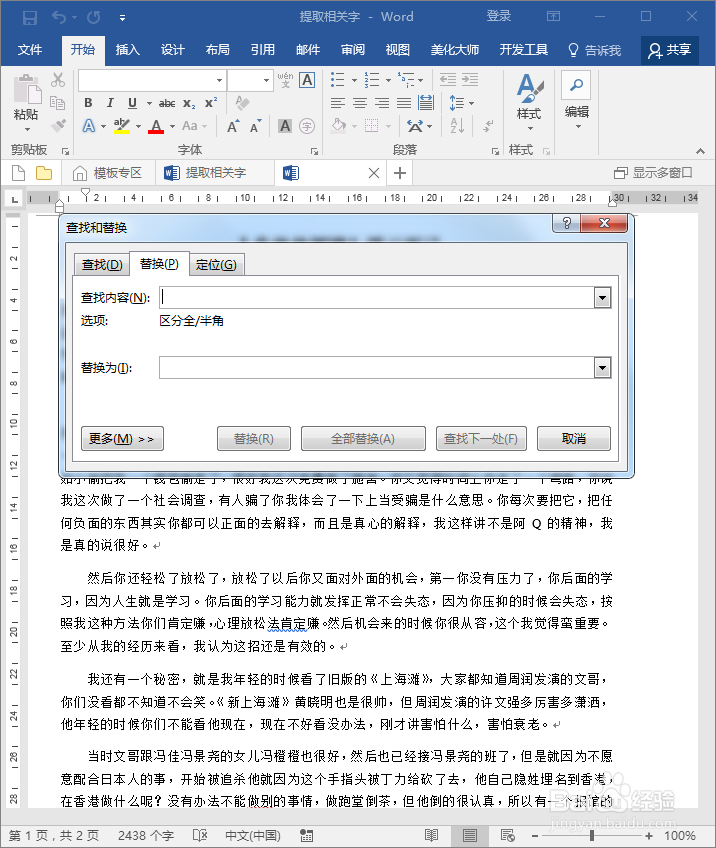Switch to 审阅 Review ribbon tab
Viewport: 716px width, 848px height.
click(x=353, y=50)
